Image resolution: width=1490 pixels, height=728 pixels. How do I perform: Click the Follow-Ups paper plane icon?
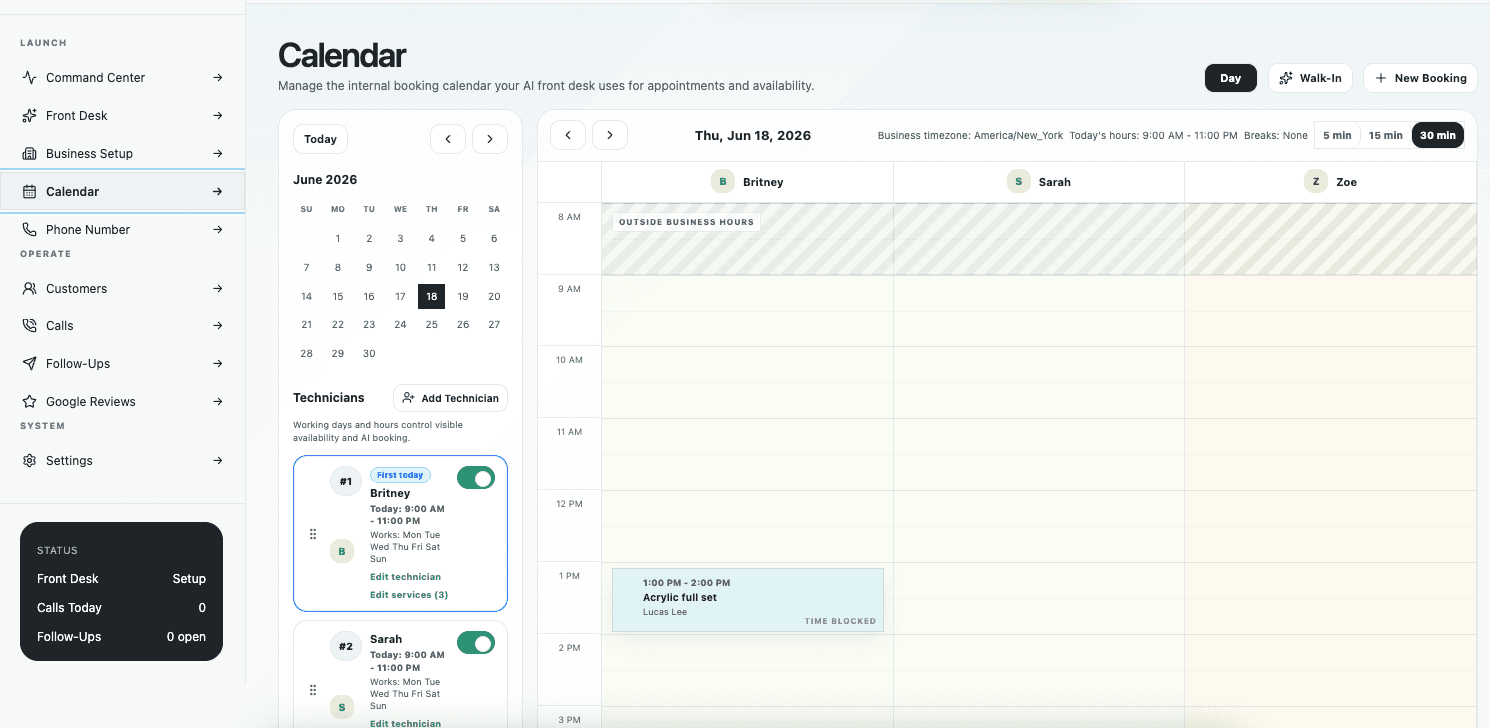(29, 364)
